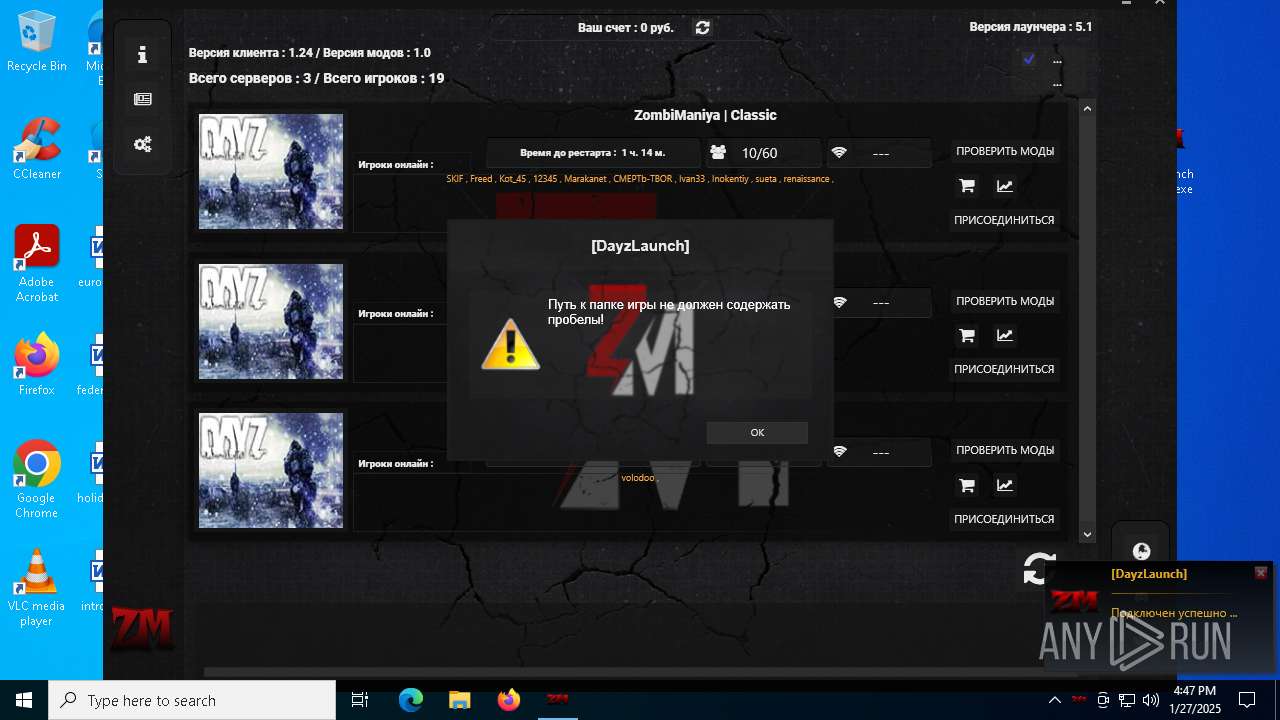Viewport: 1280px width, 720px height.
Task: Open Google Chrome desktop shortcut
Action: point(37,480)
